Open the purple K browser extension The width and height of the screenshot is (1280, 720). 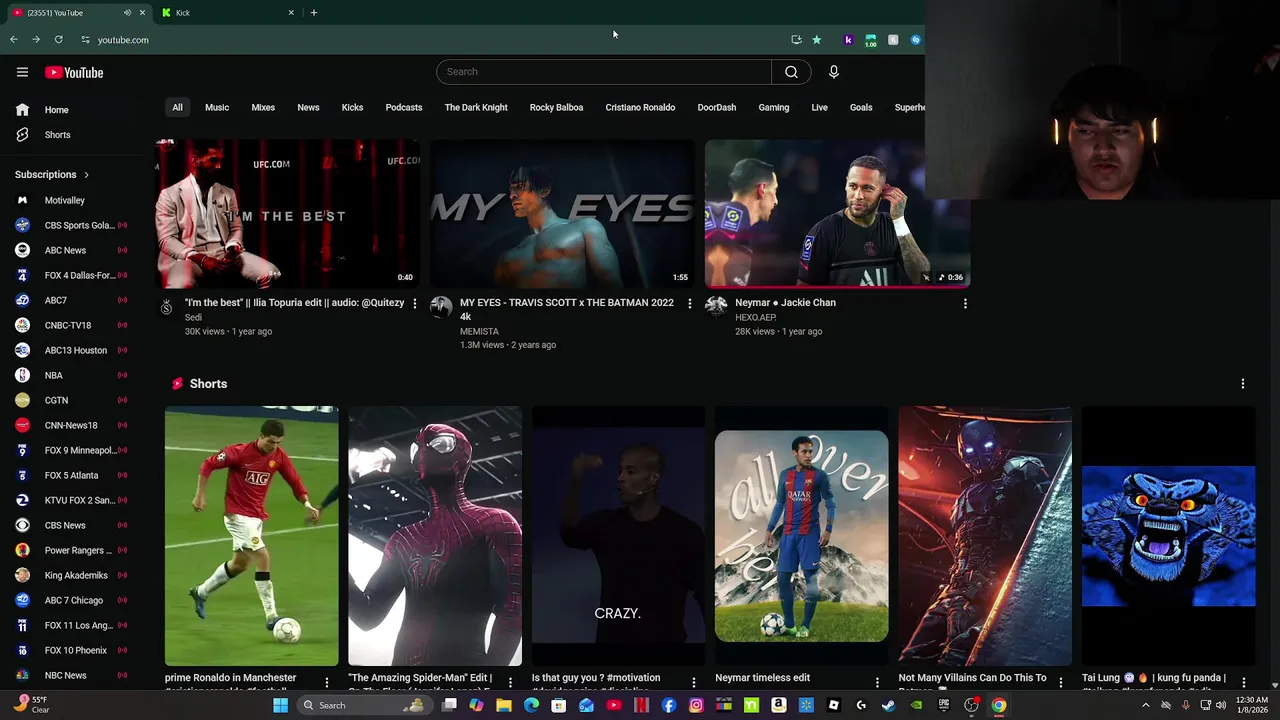pos(848,40)
